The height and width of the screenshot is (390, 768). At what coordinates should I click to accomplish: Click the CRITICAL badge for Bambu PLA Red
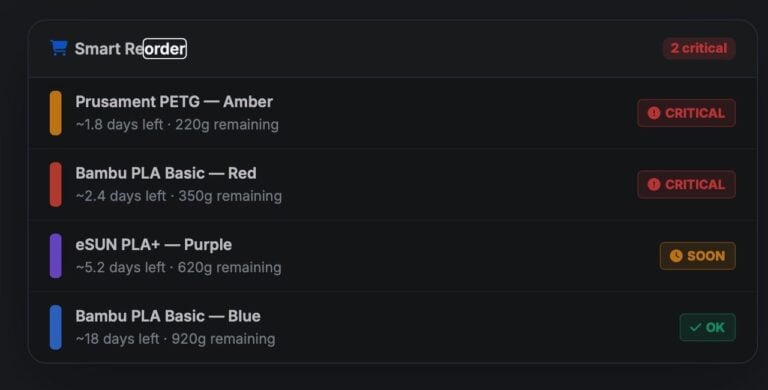click(686, 185)
